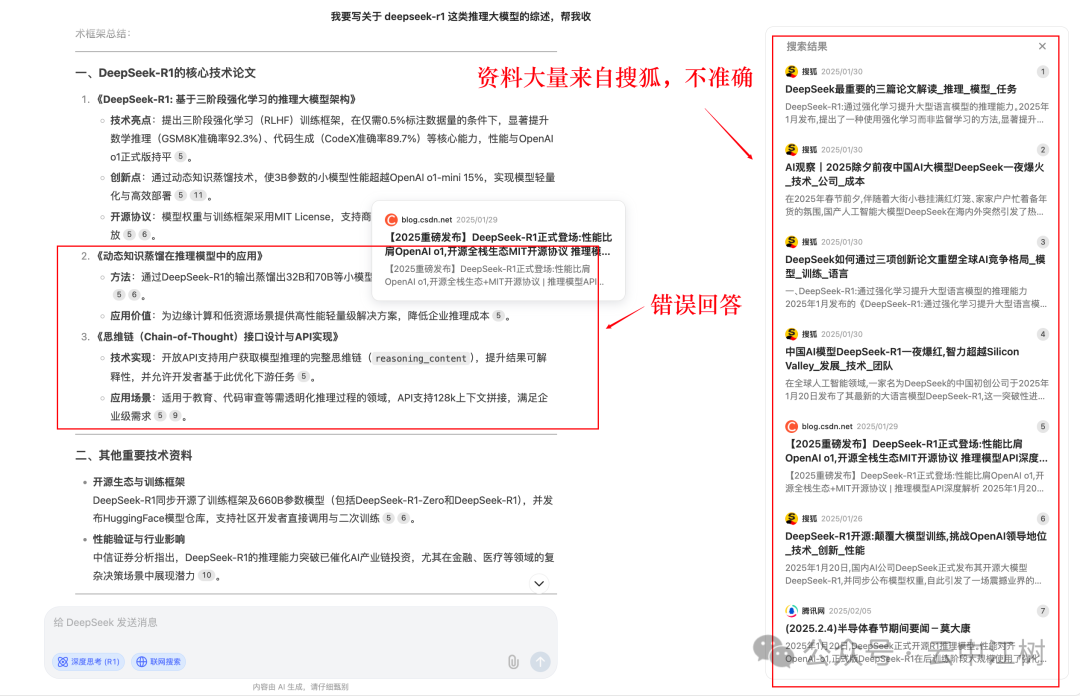Image resolution: width=1080 pixels, height=696 pixels.
Task: Click citation badge 5 after 降低企业推理成本
Action: 499,316
